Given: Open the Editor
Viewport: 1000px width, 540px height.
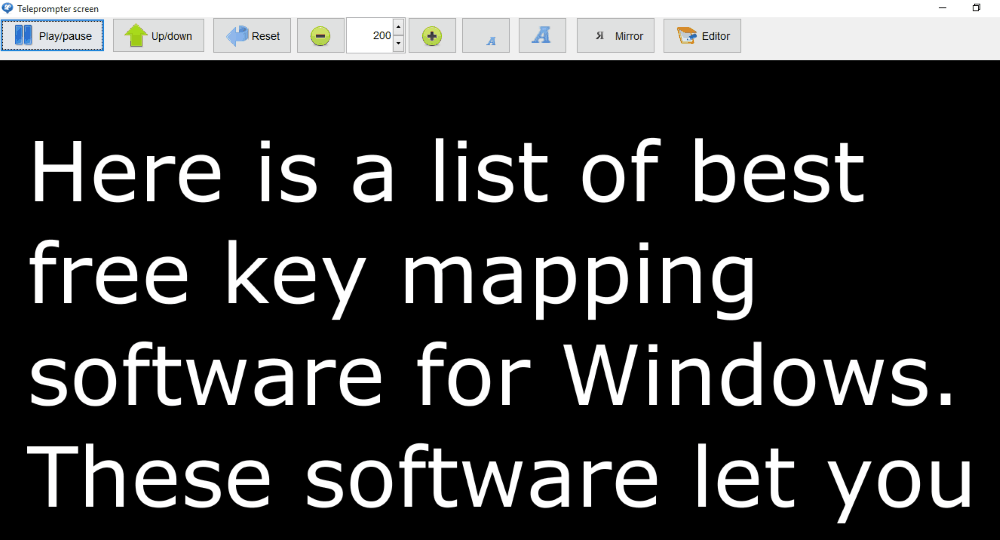Looking at the screenshot, I should pos(702,36).
